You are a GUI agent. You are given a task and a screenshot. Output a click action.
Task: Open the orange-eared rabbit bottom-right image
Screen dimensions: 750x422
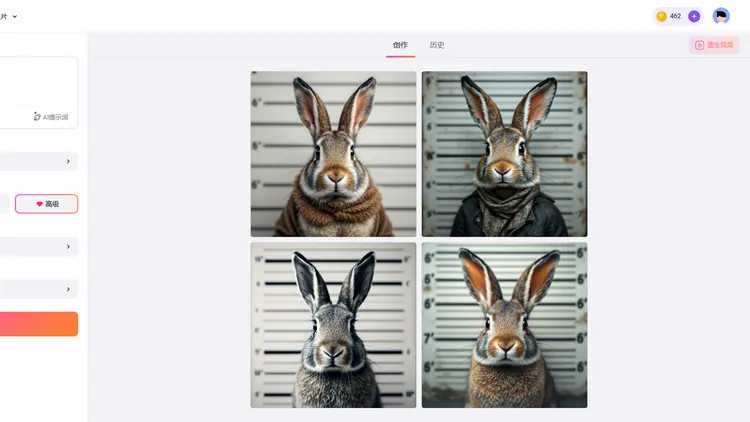coord(505,325)
